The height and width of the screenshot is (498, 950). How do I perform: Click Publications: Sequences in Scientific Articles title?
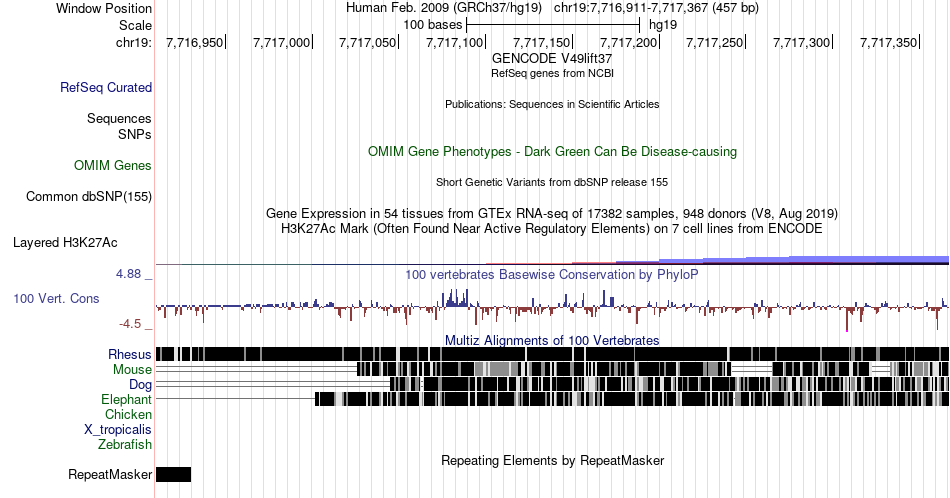(552, 104)
